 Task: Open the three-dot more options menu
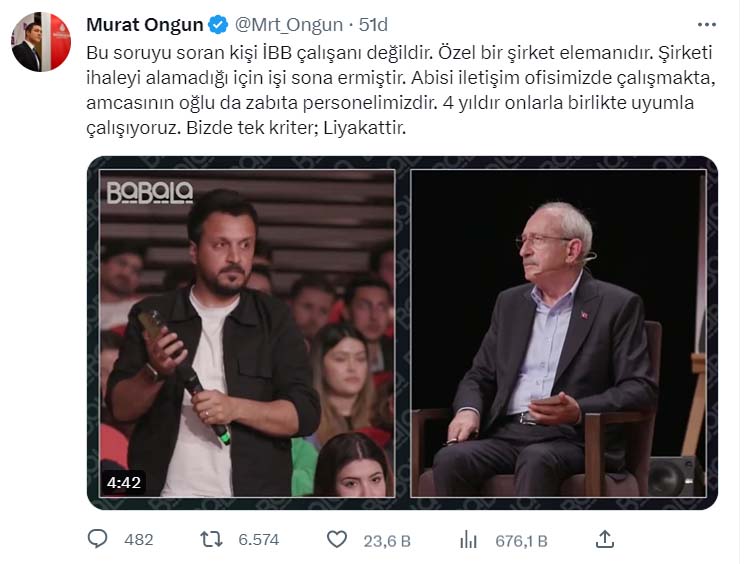tap(707, 25)
